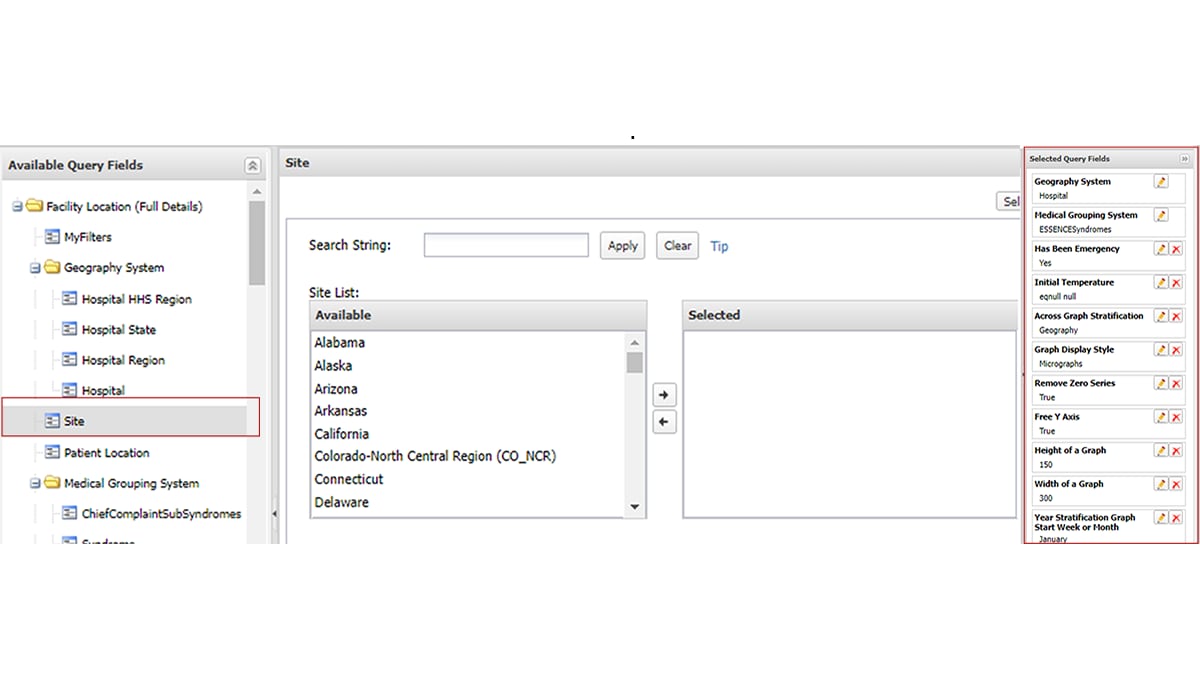Edit the Geography System query field
The width and height of the screenshot is (1200, 675).
point(1161,182)
